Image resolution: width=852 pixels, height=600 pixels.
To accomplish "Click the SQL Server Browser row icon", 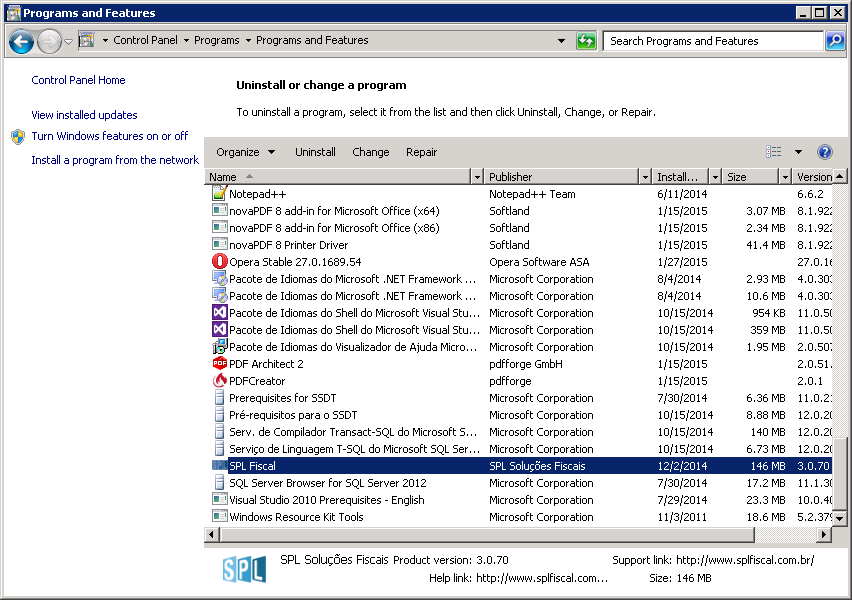I will point(220,482).
